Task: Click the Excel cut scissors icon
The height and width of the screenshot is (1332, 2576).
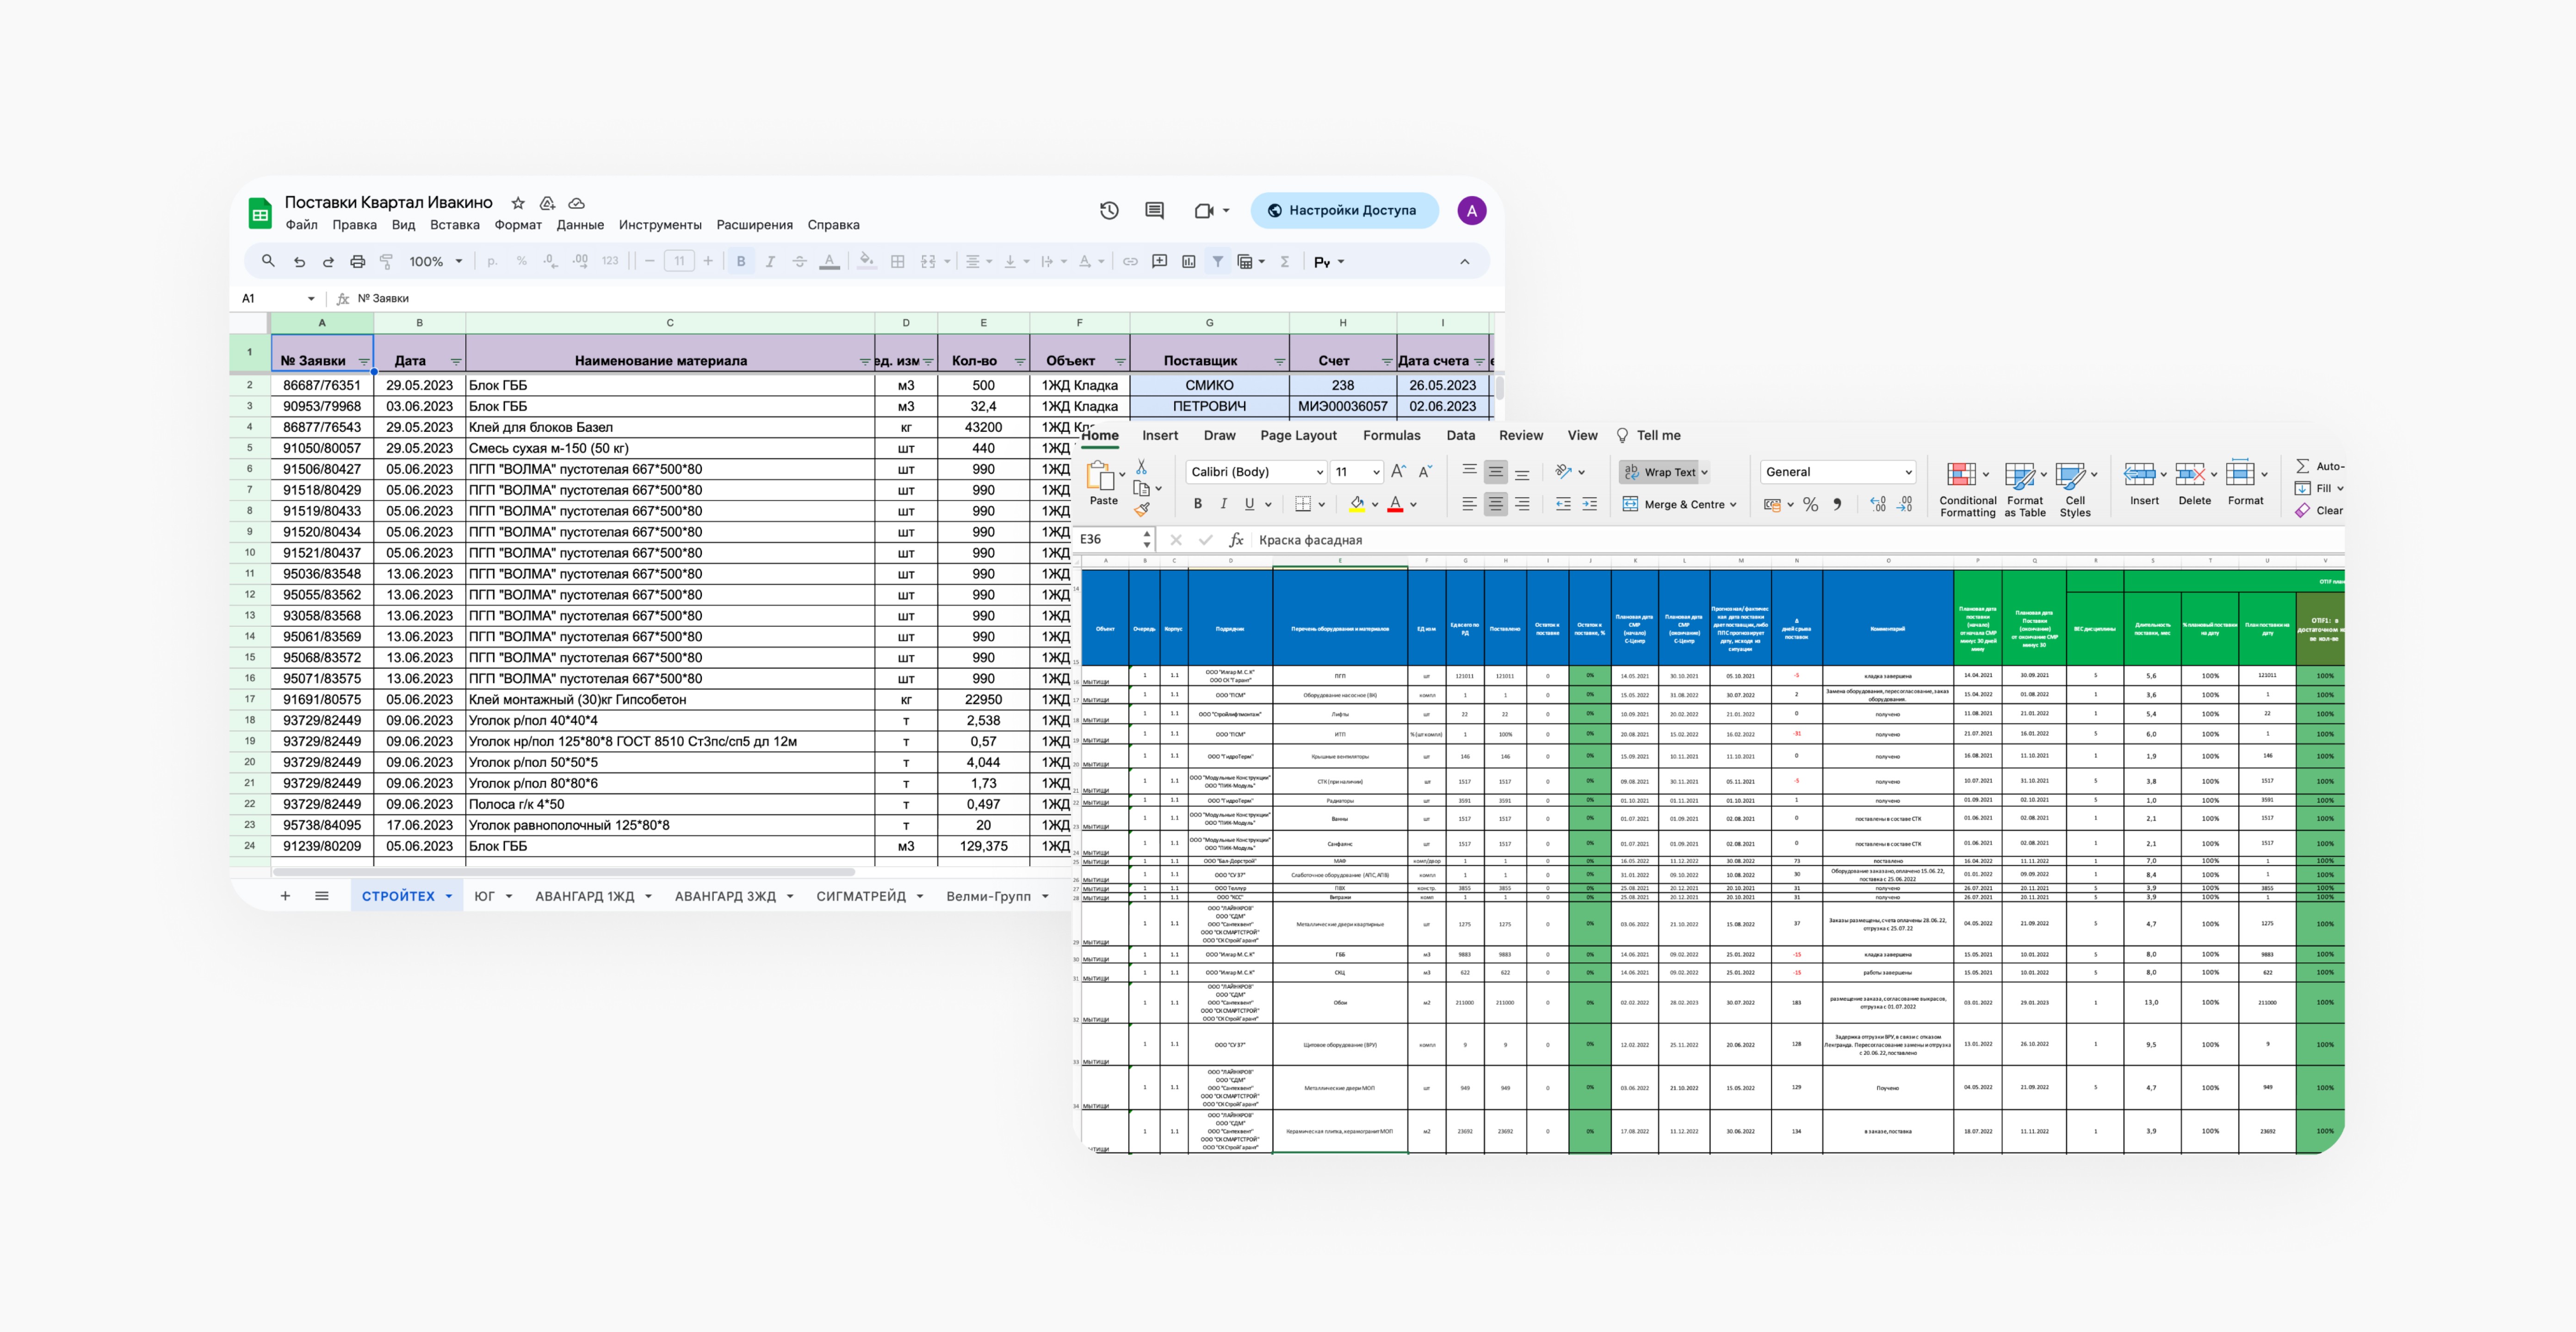Action: pos(1141,468)
